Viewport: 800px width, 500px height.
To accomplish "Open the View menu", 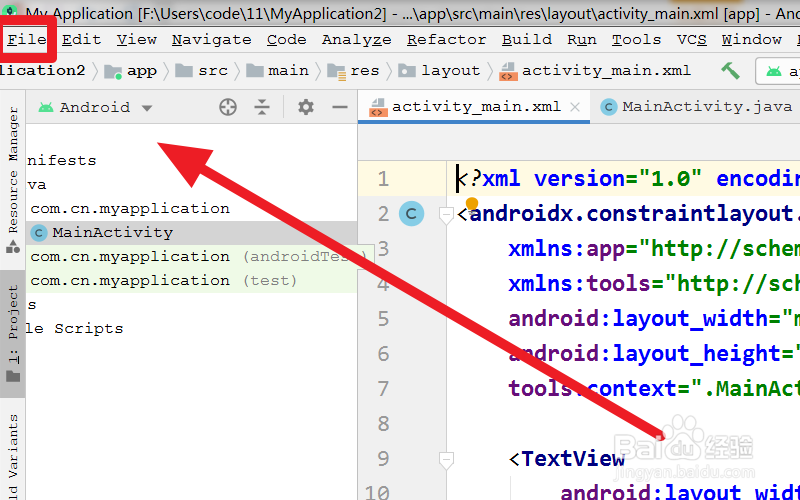I will (137, 39).
